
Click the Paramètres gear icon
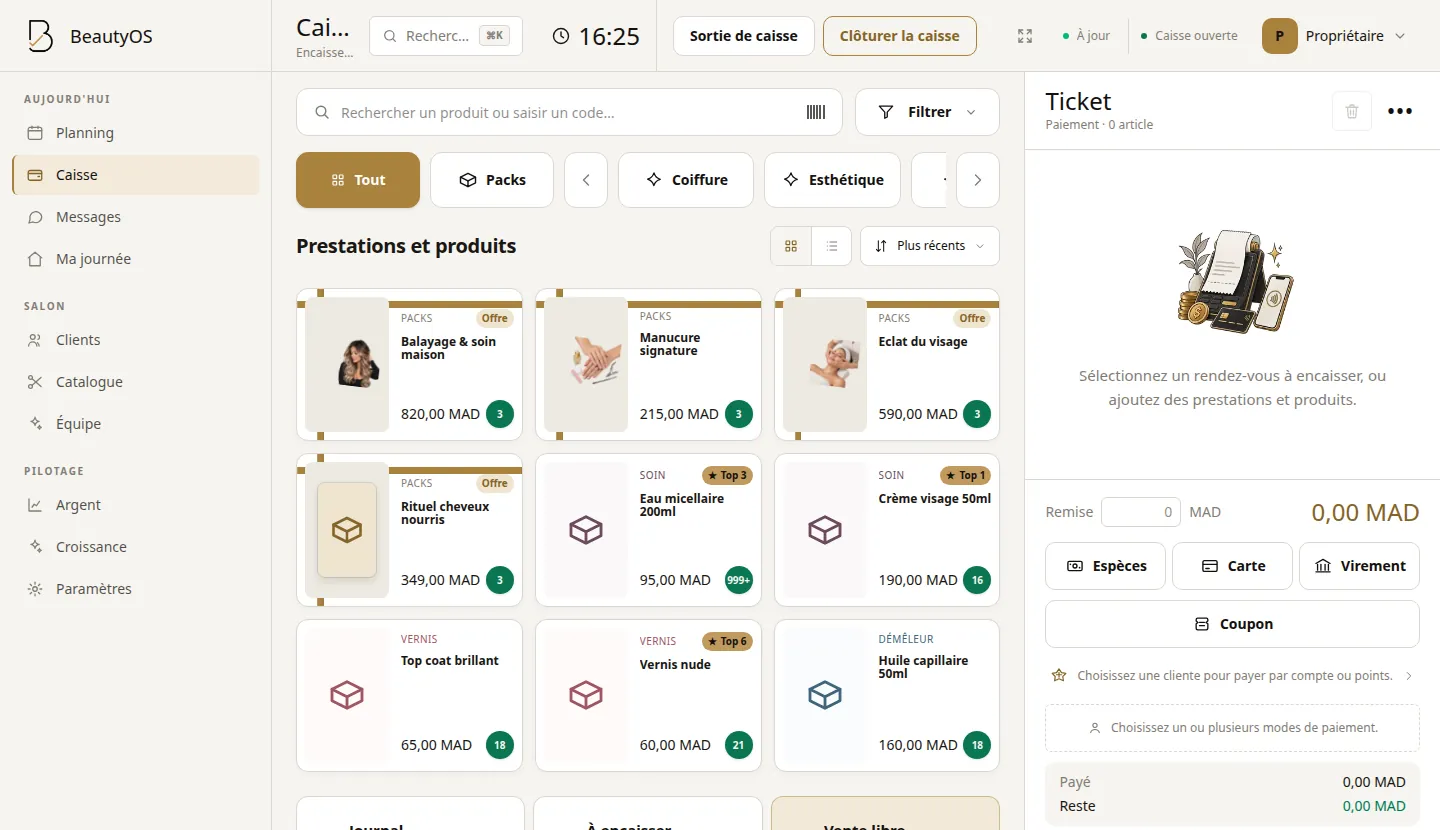click(35, 589)
